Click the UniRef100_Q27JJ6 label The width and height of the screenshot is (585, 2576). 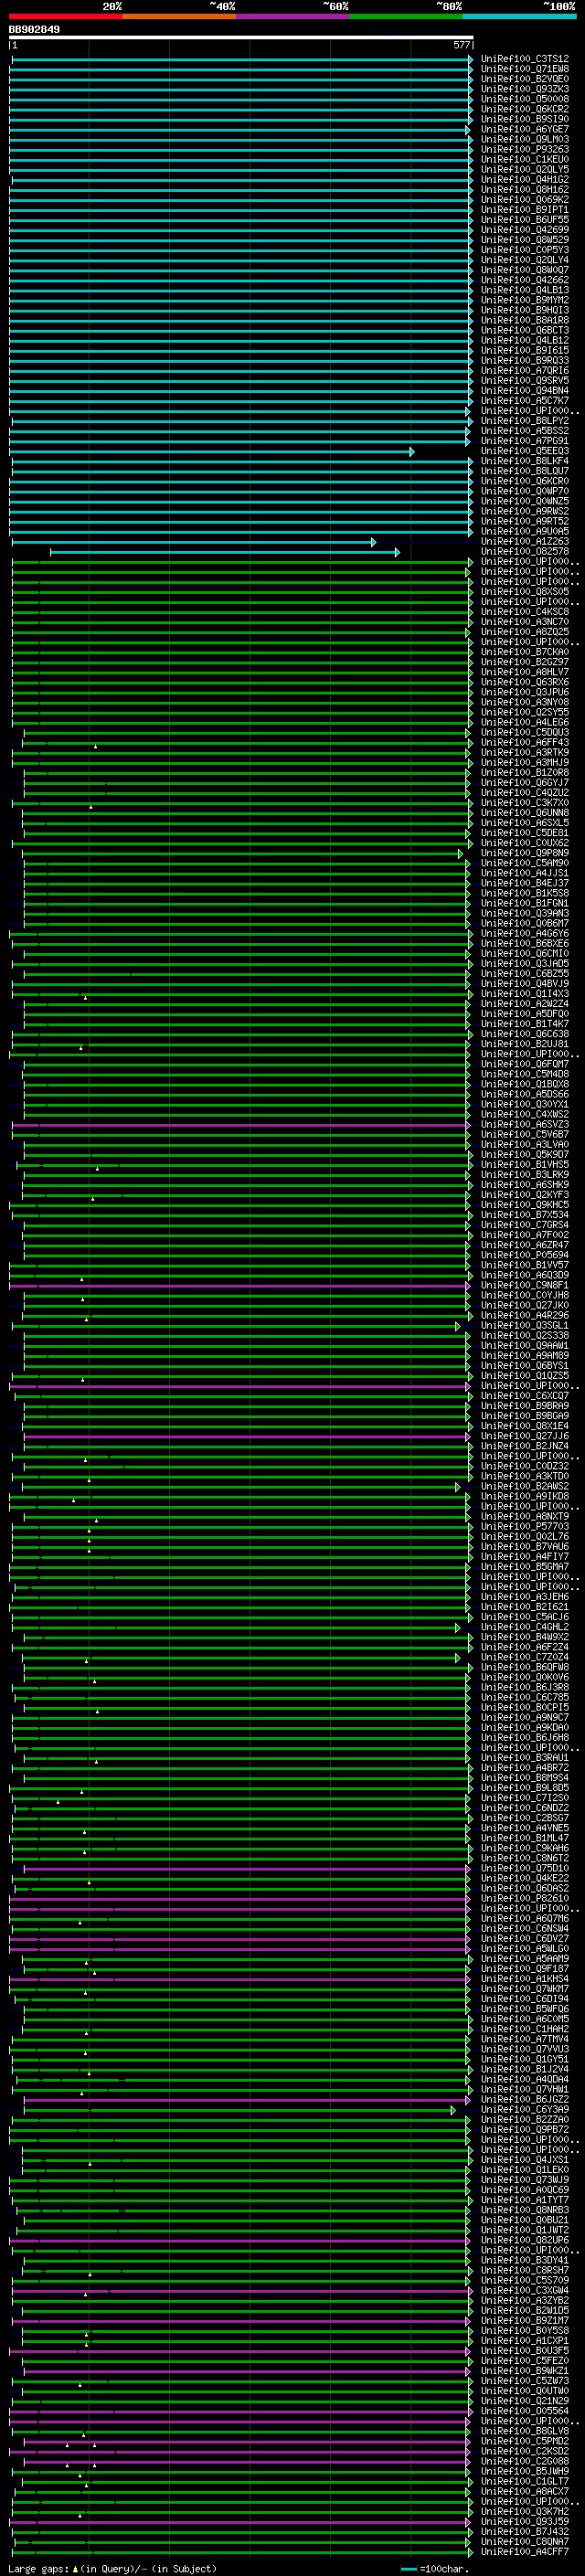[525, 1436]
